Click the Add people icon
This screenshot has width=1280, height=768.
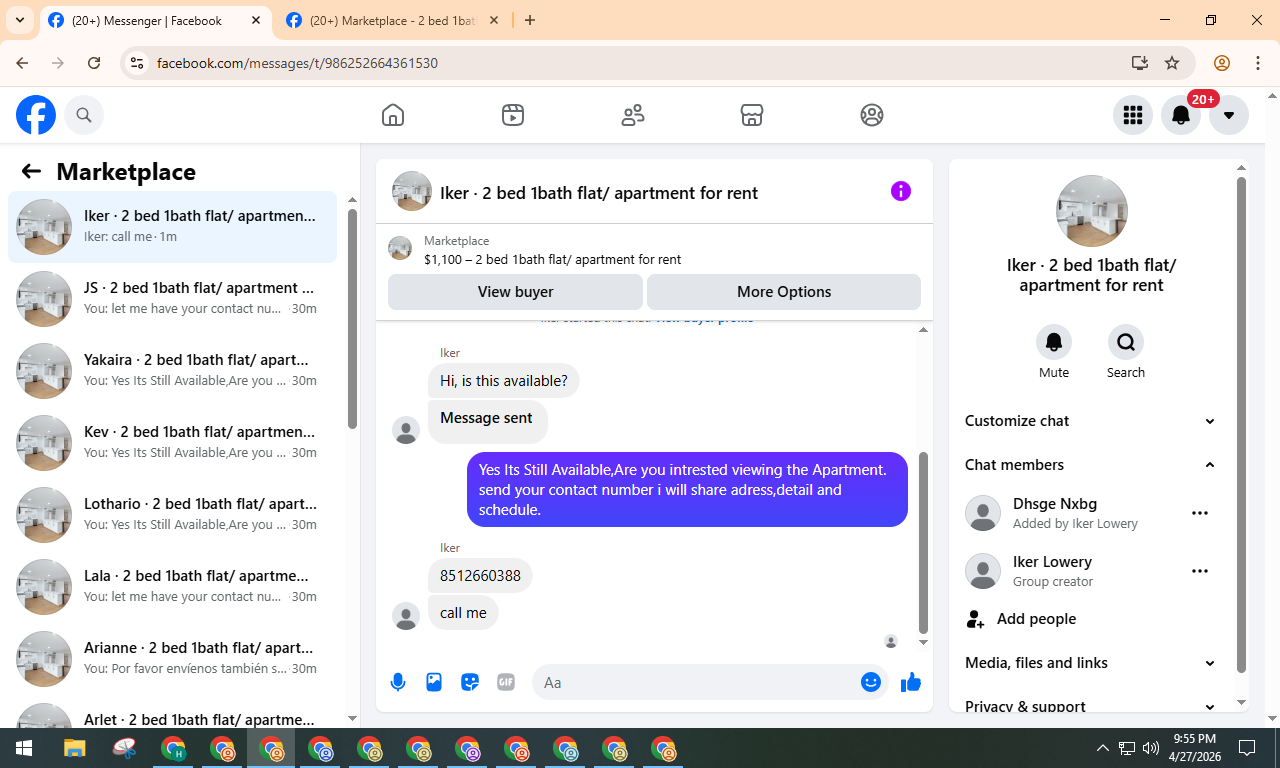point(975,619)
